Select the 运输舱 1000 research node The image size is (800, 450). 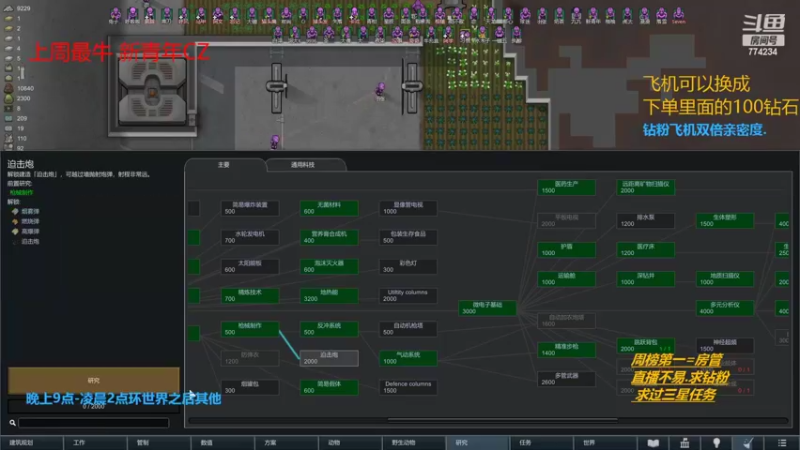[566, 279]
